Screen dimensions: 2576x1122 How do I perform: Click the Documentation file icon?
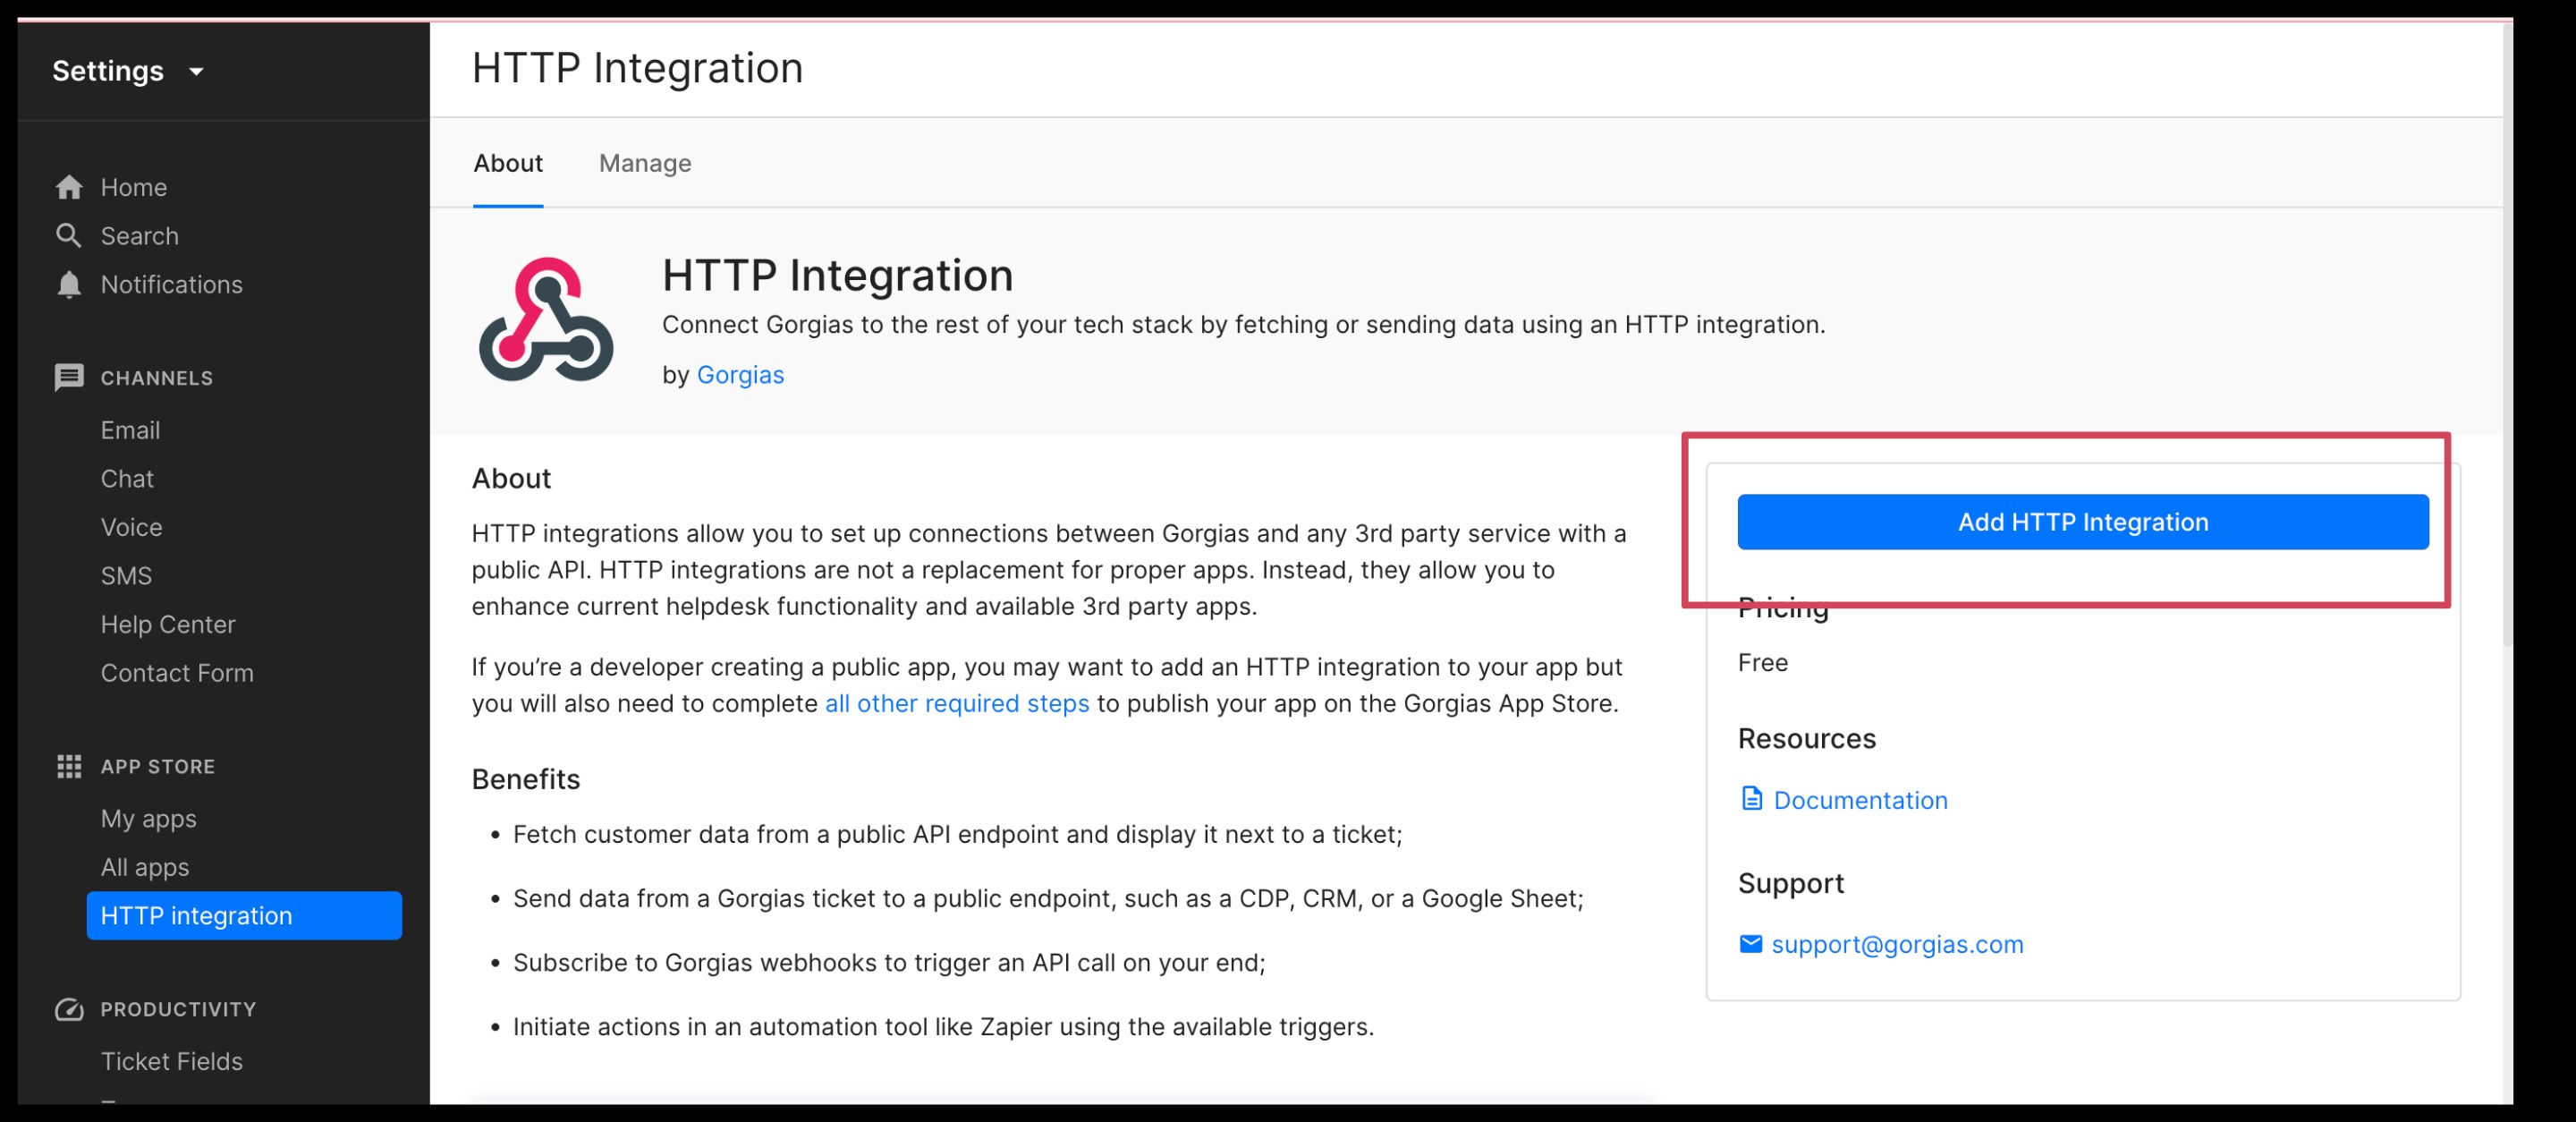[x=1751, y=799]
